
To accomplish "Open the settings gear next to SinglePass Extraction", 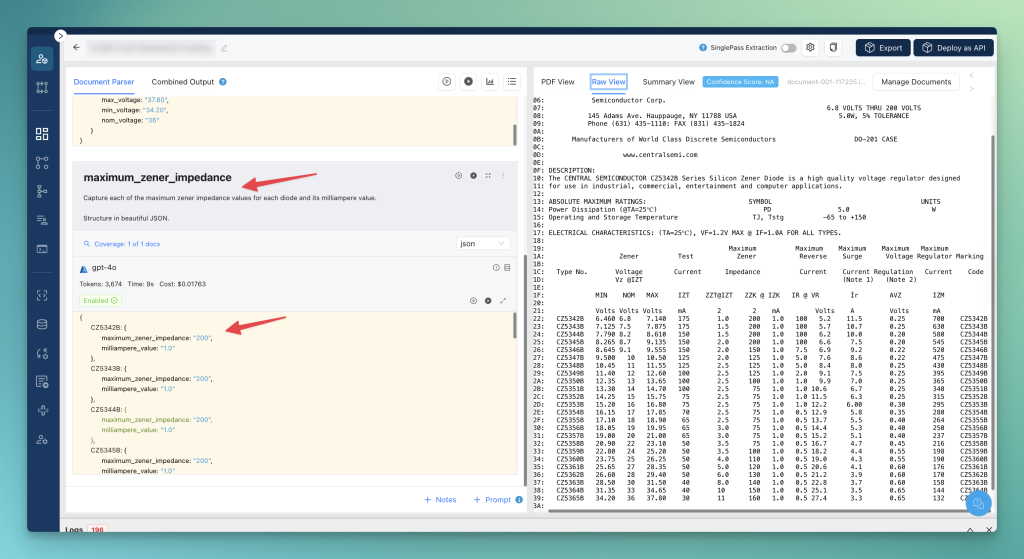I will tap(810, 47).
